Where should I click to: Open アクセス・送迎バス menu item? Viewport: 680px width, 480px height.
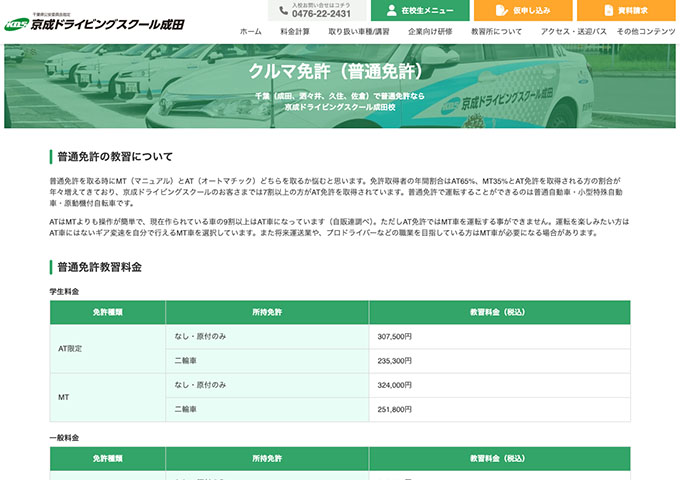coord(573,32)
